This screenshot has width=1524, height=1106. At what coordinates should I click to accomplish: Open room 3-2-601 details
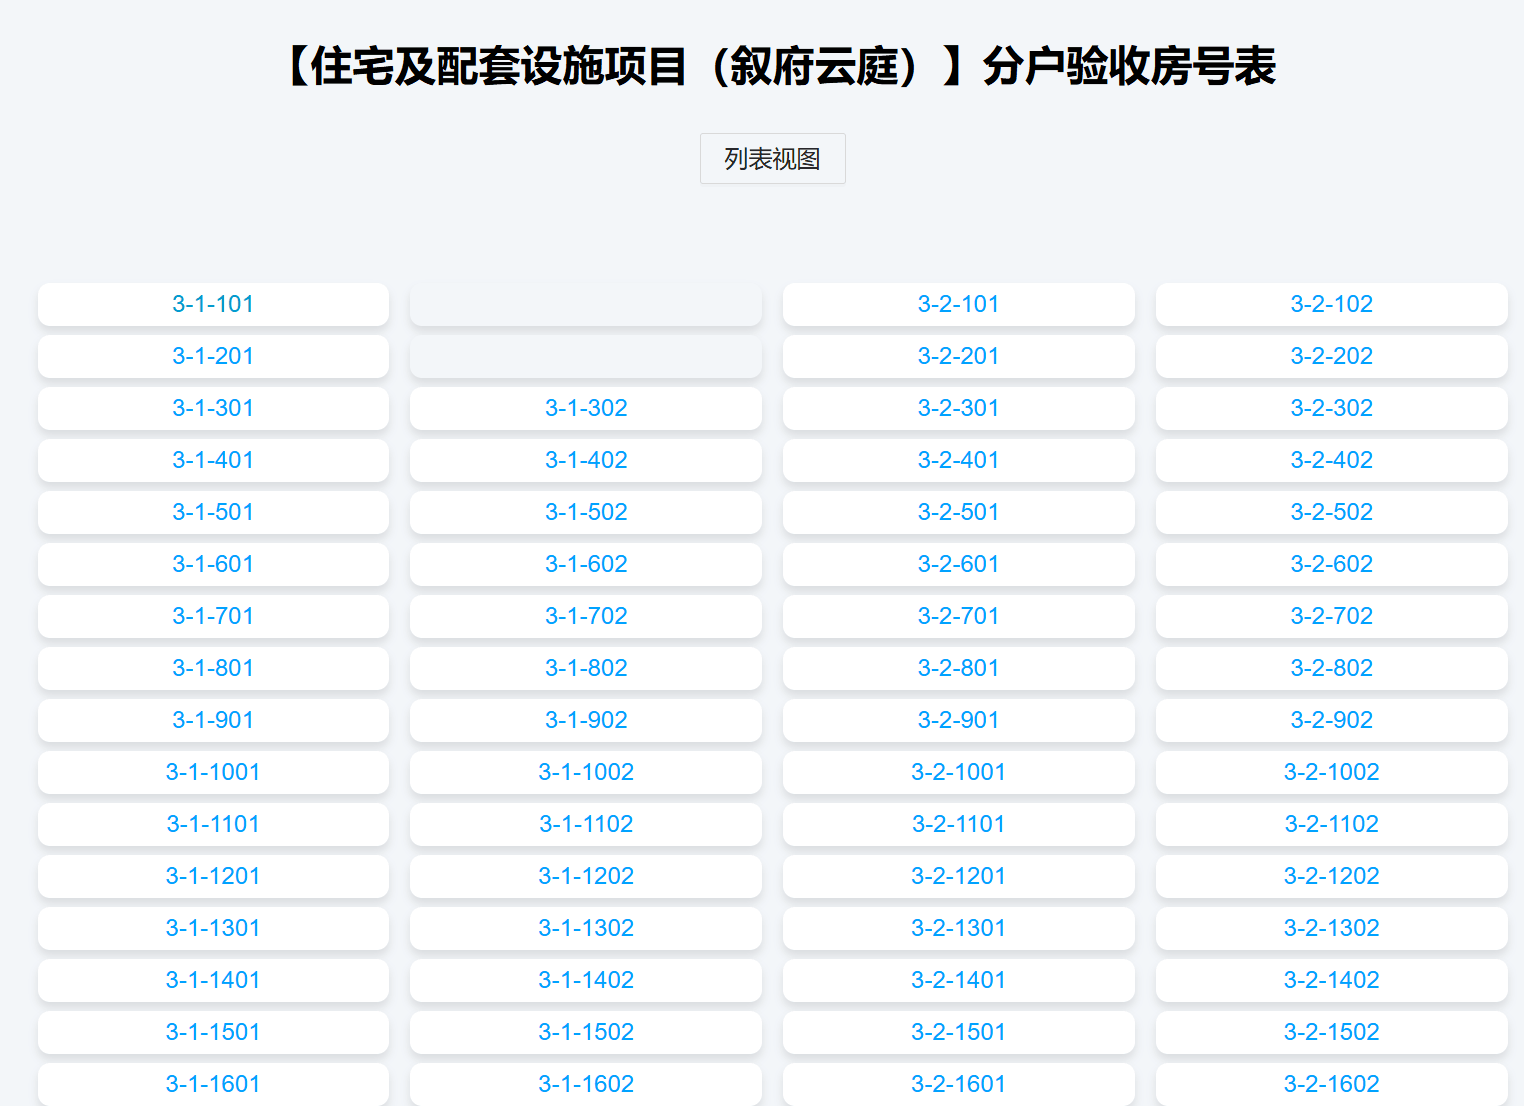click(x=958, y=564)
